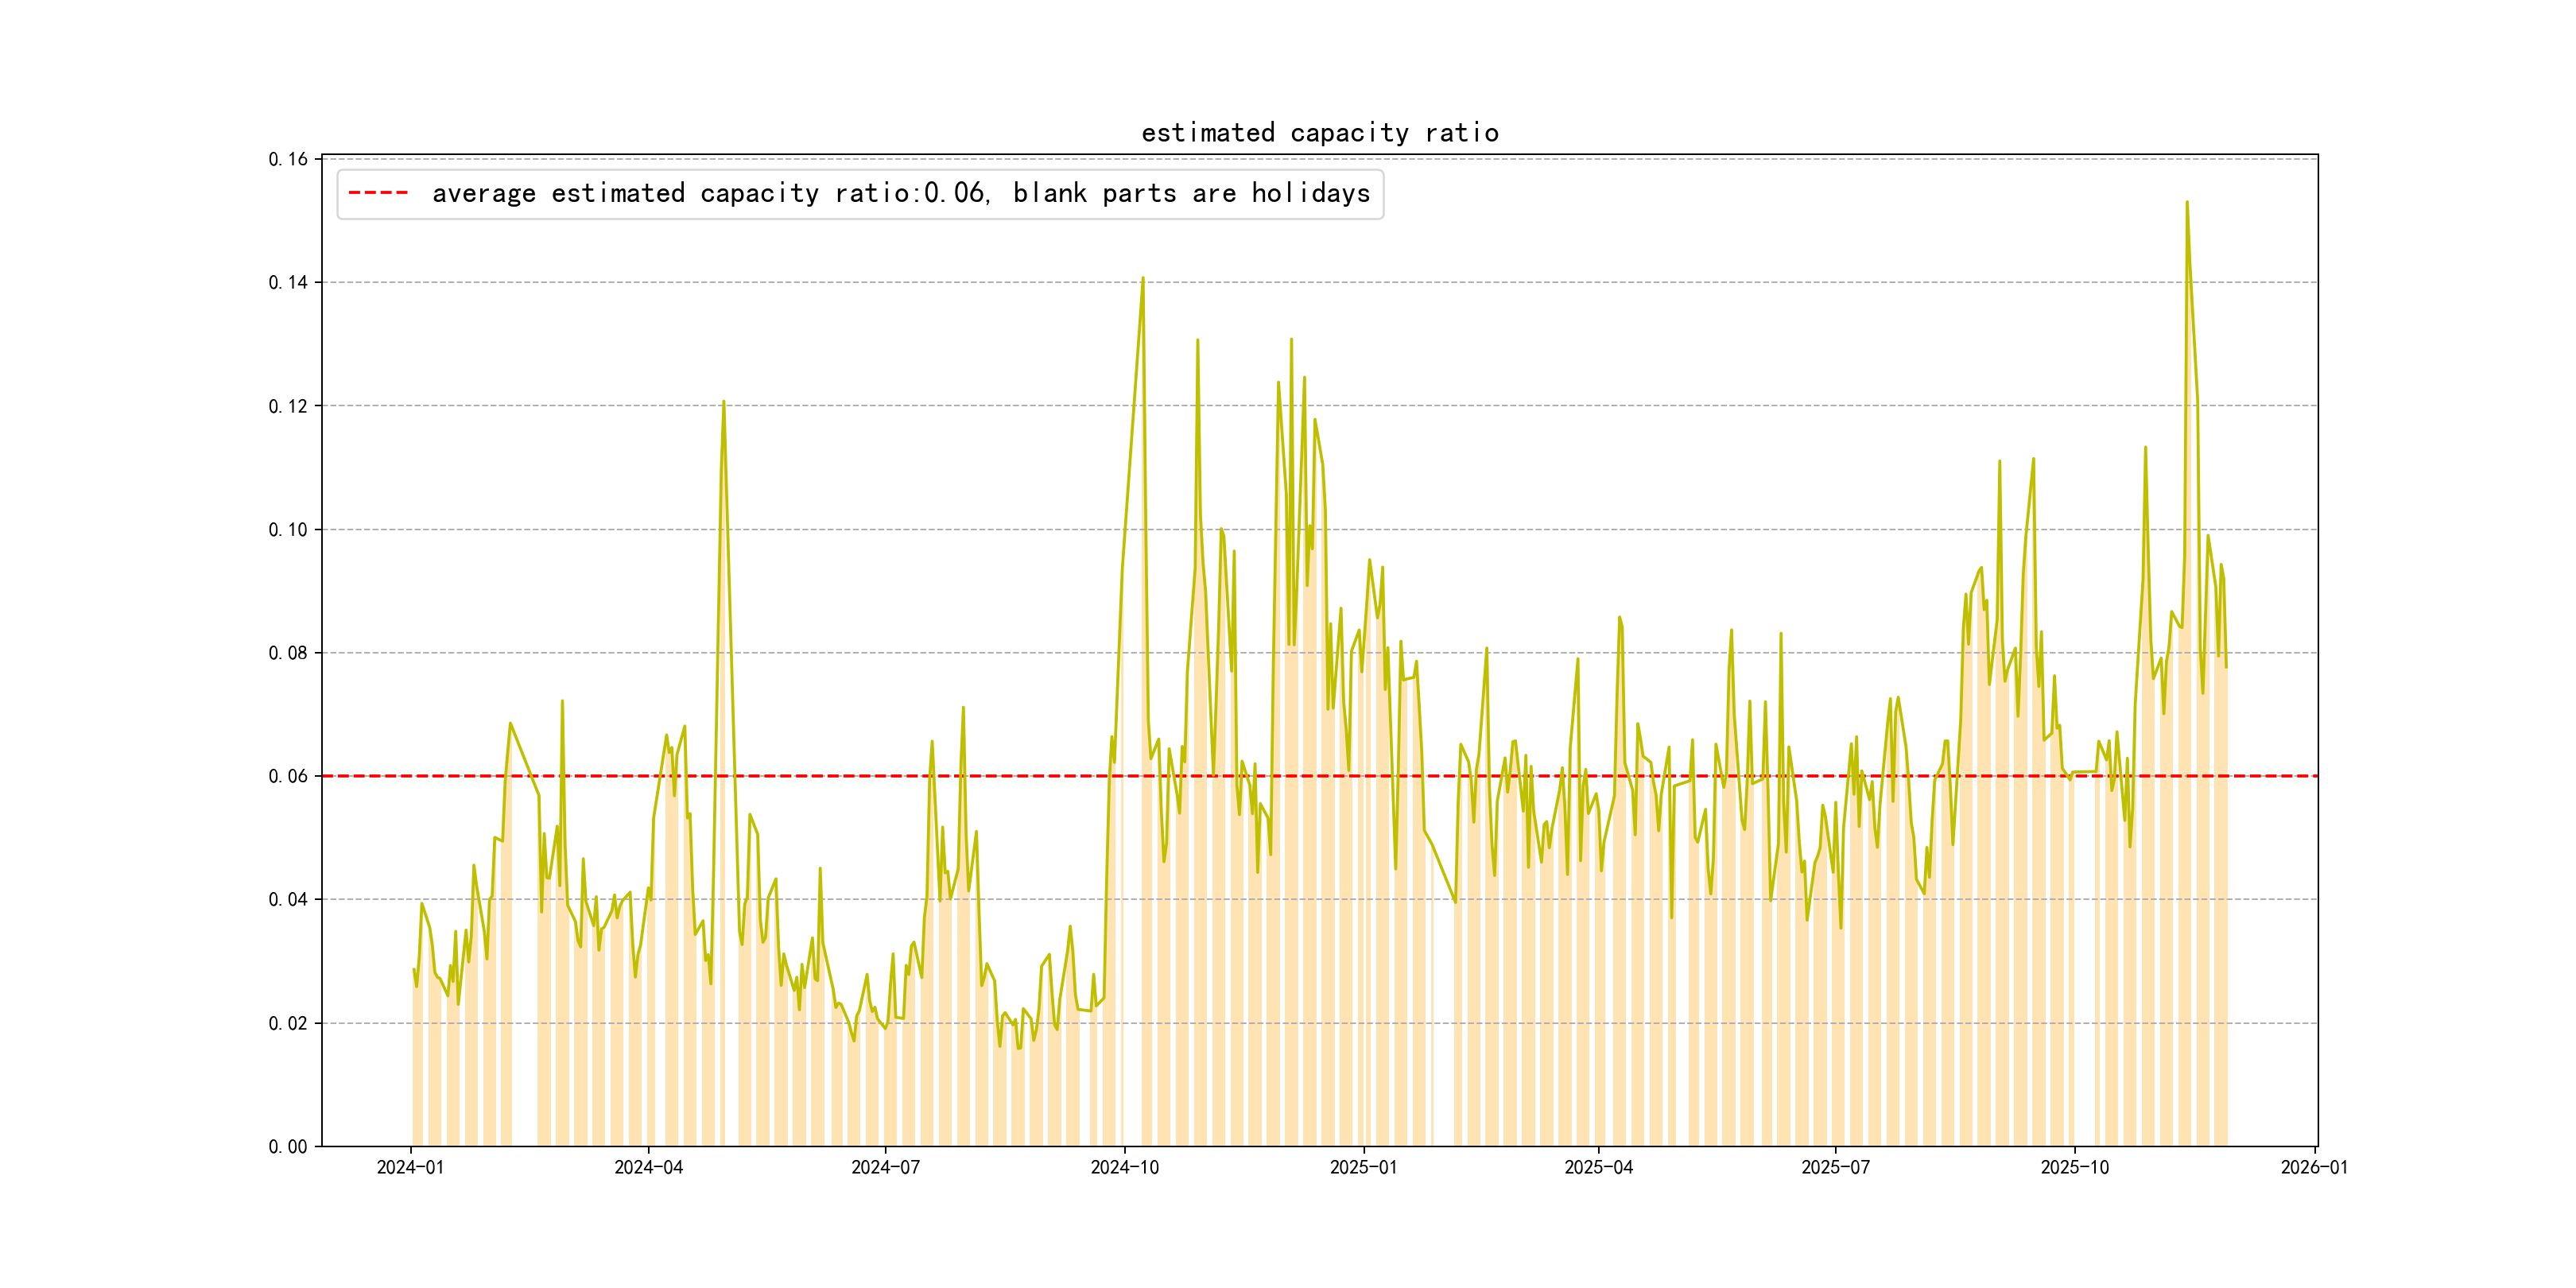Select the 2024-10 x-axis tick label

1124,1167
